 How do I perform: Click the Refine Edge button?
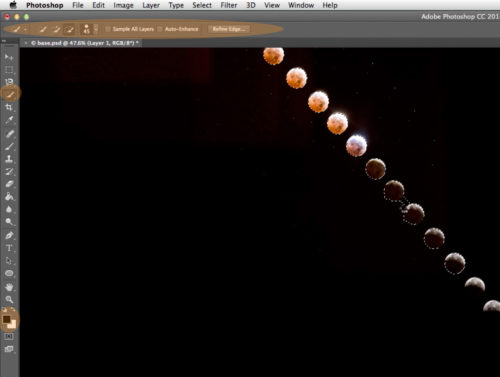[229, 29]
